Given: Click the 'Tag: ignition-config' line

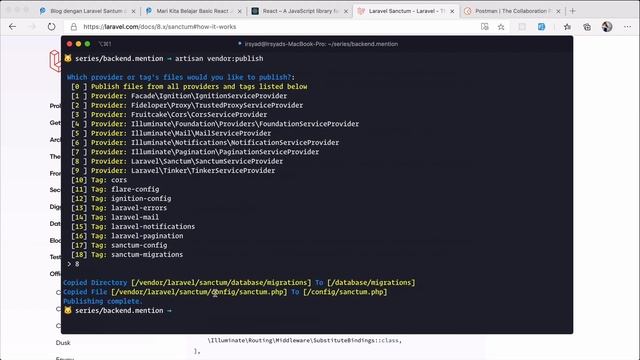Looking at the screenshot, I should (121, 198).
